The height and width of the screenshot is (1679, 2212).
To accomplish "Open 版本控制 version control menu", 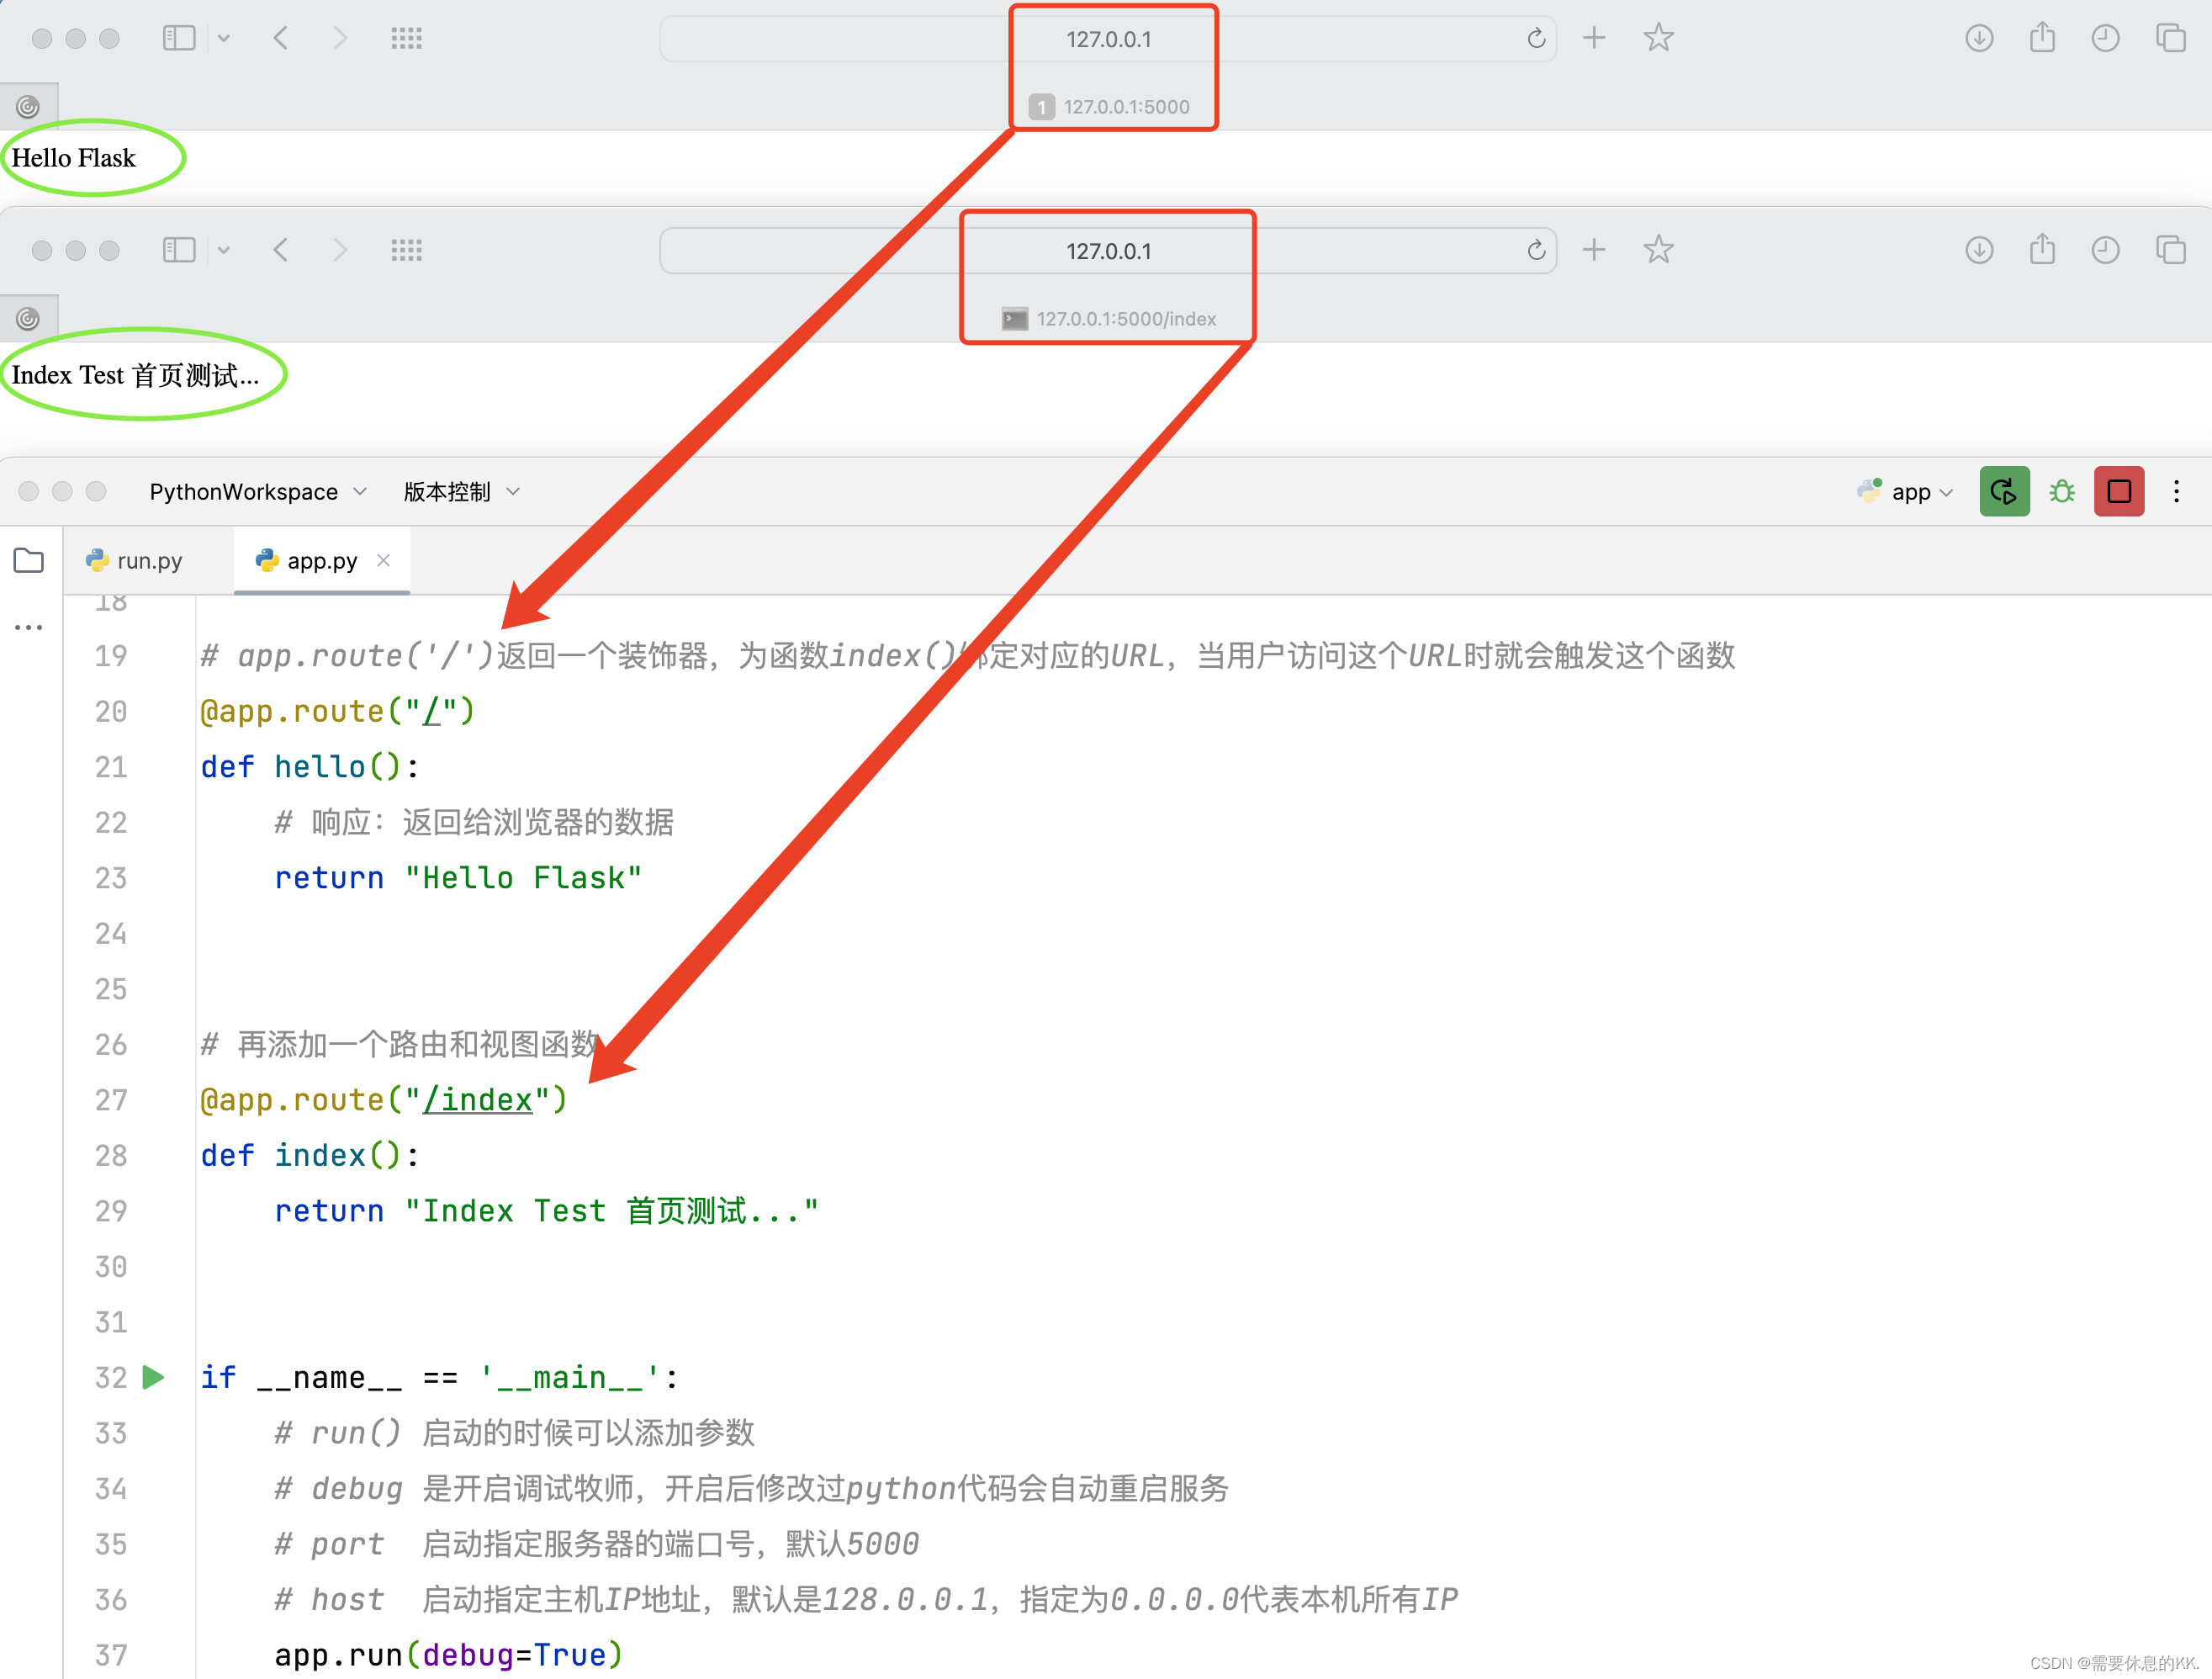I will coord(461,491).
